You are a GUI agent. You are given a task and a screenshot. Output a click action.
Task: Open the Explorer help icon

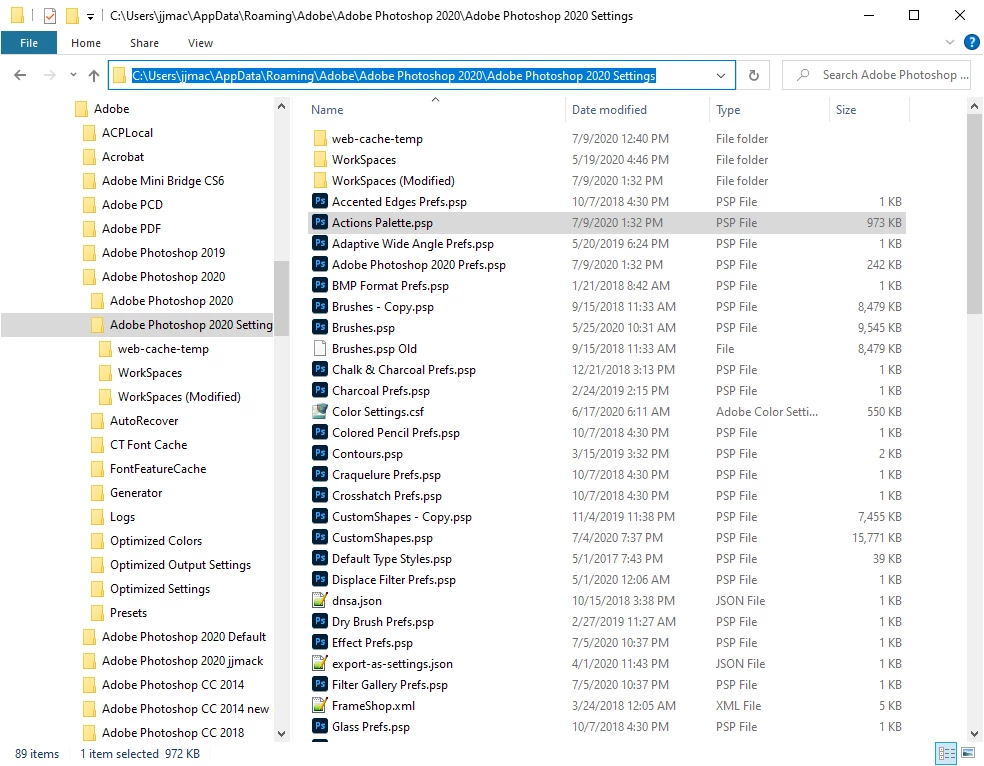point(971,42)
